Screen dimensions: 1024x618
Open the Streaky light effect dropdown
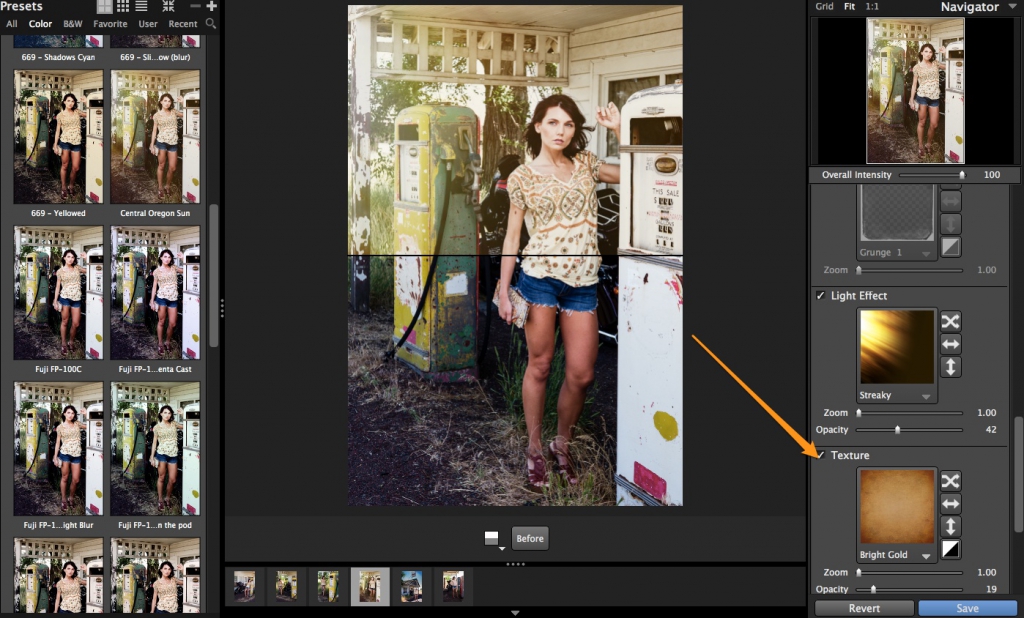tap(926, 397)
